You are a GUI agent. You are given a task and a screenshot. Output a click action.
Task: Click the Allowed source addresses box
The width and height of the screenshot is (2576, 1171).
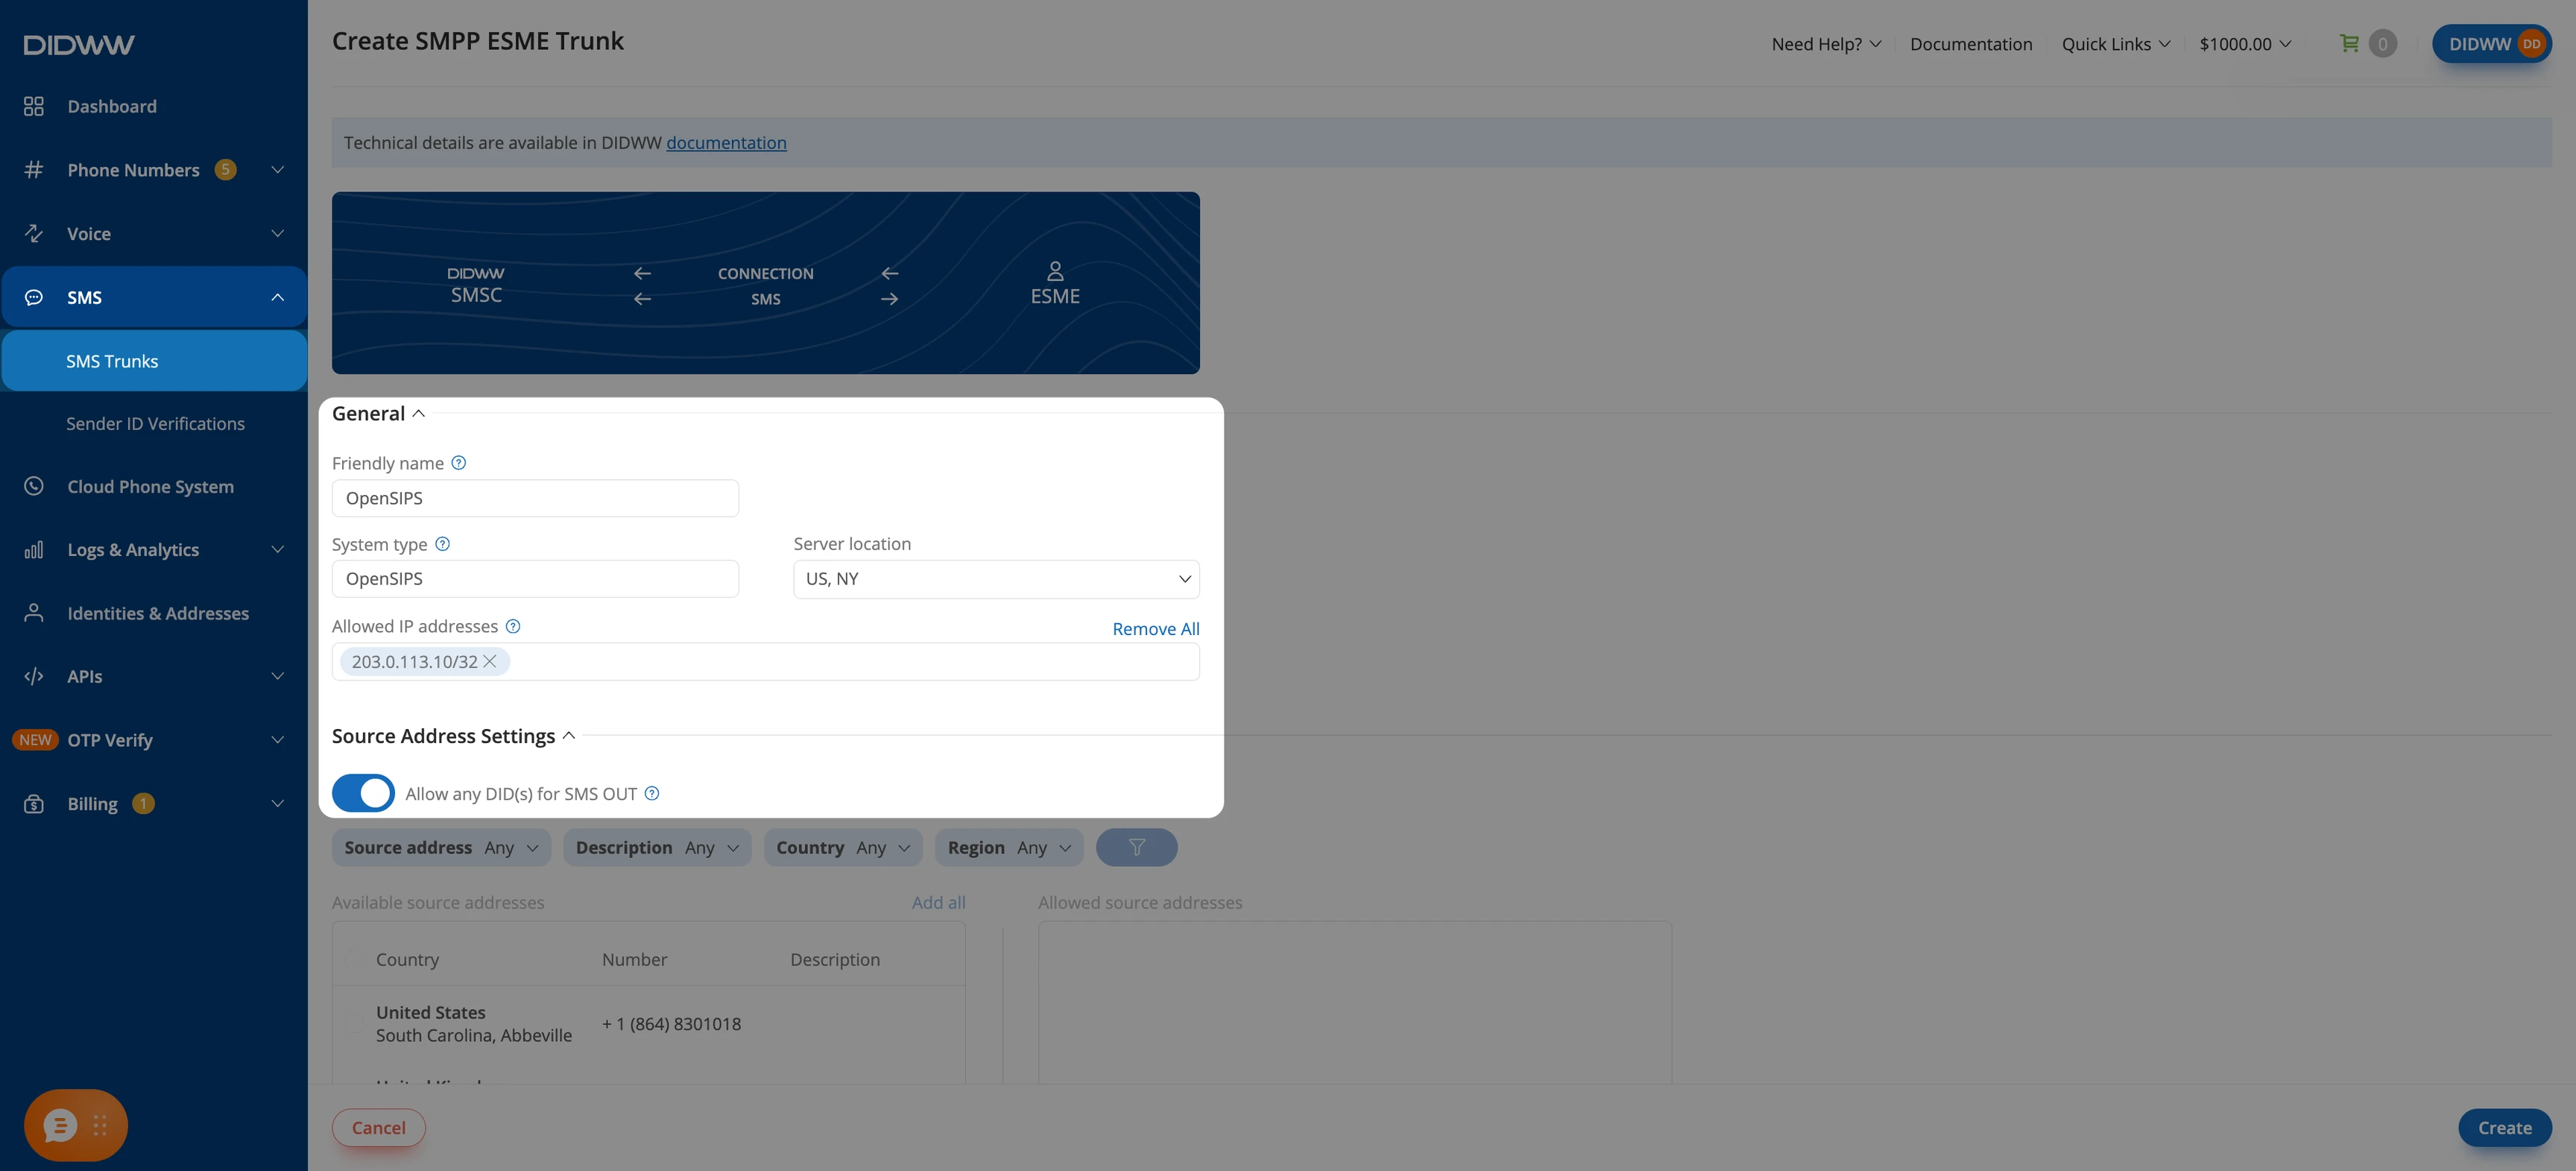click(1354, 1002)
